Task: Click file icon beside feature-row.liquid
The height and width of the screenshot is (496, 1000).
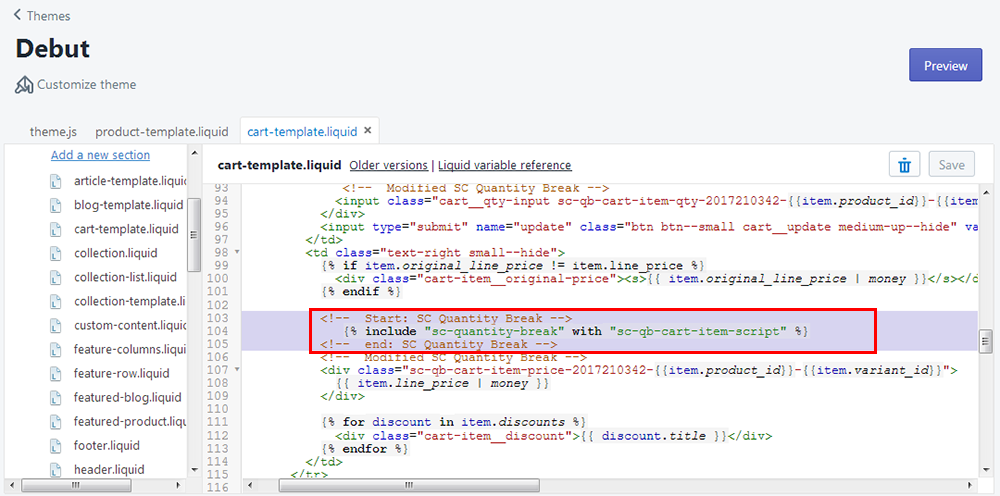Action: 56,373
